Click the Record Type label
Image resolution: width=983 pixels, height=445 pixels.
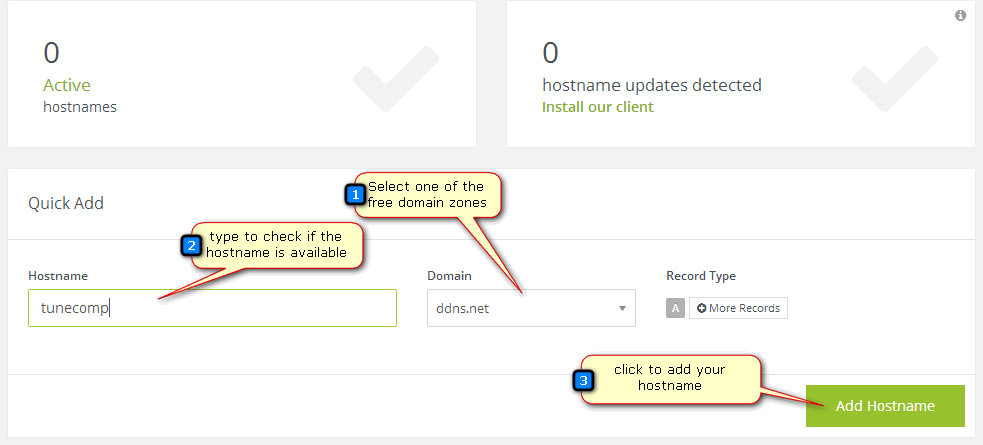coord(701,276)
